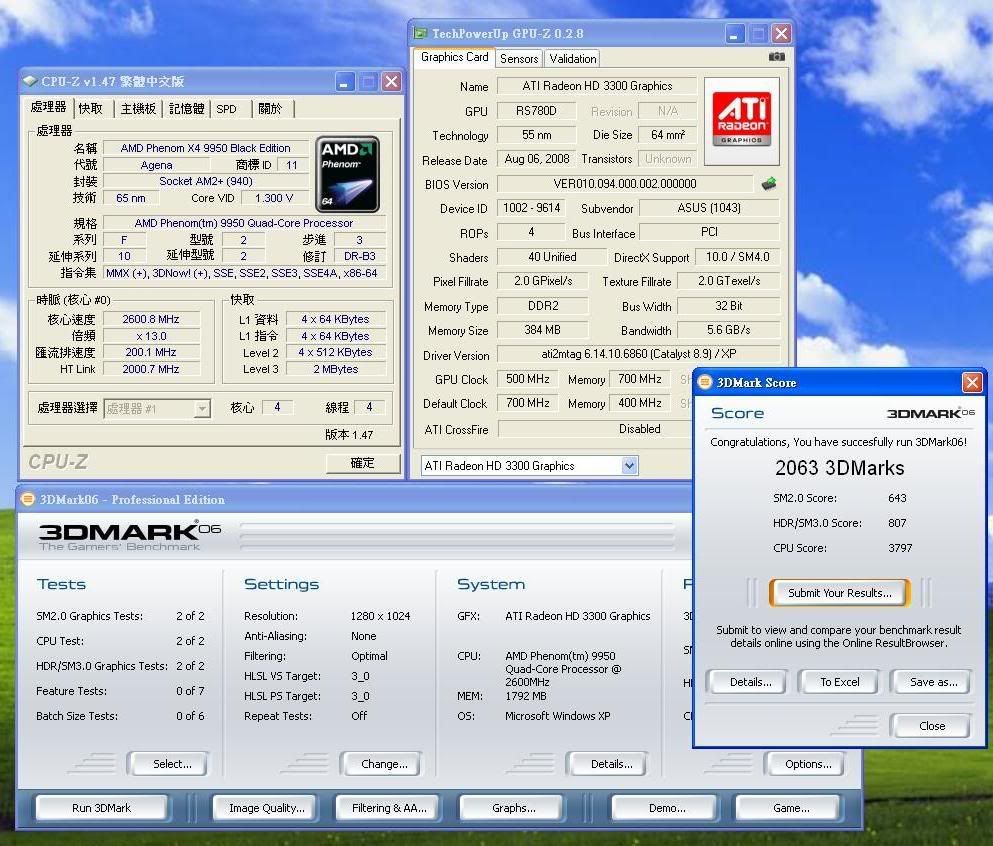Click the 'Socket AM2+ (940)' package value
993x846 pixels.
pos(206,181)
